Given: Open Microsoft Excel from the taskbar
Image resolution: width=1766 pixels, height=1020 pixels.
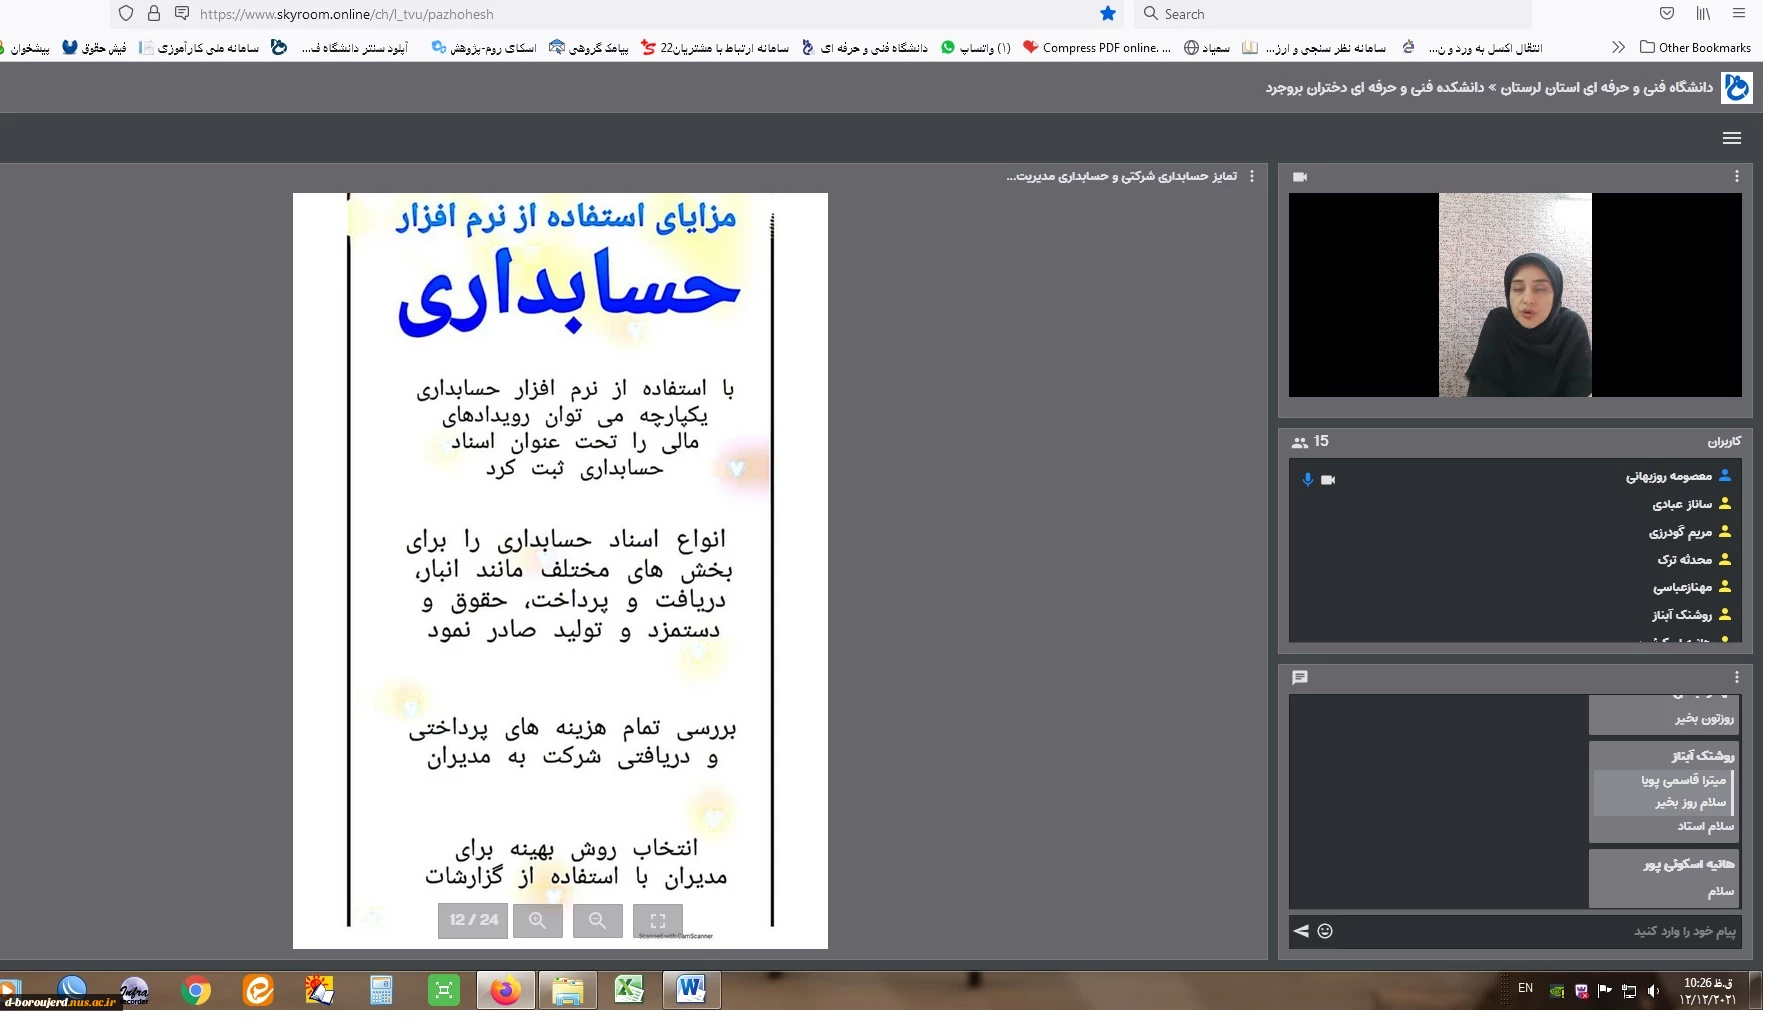Looking at the screenshot, I should tap(629, 991).
